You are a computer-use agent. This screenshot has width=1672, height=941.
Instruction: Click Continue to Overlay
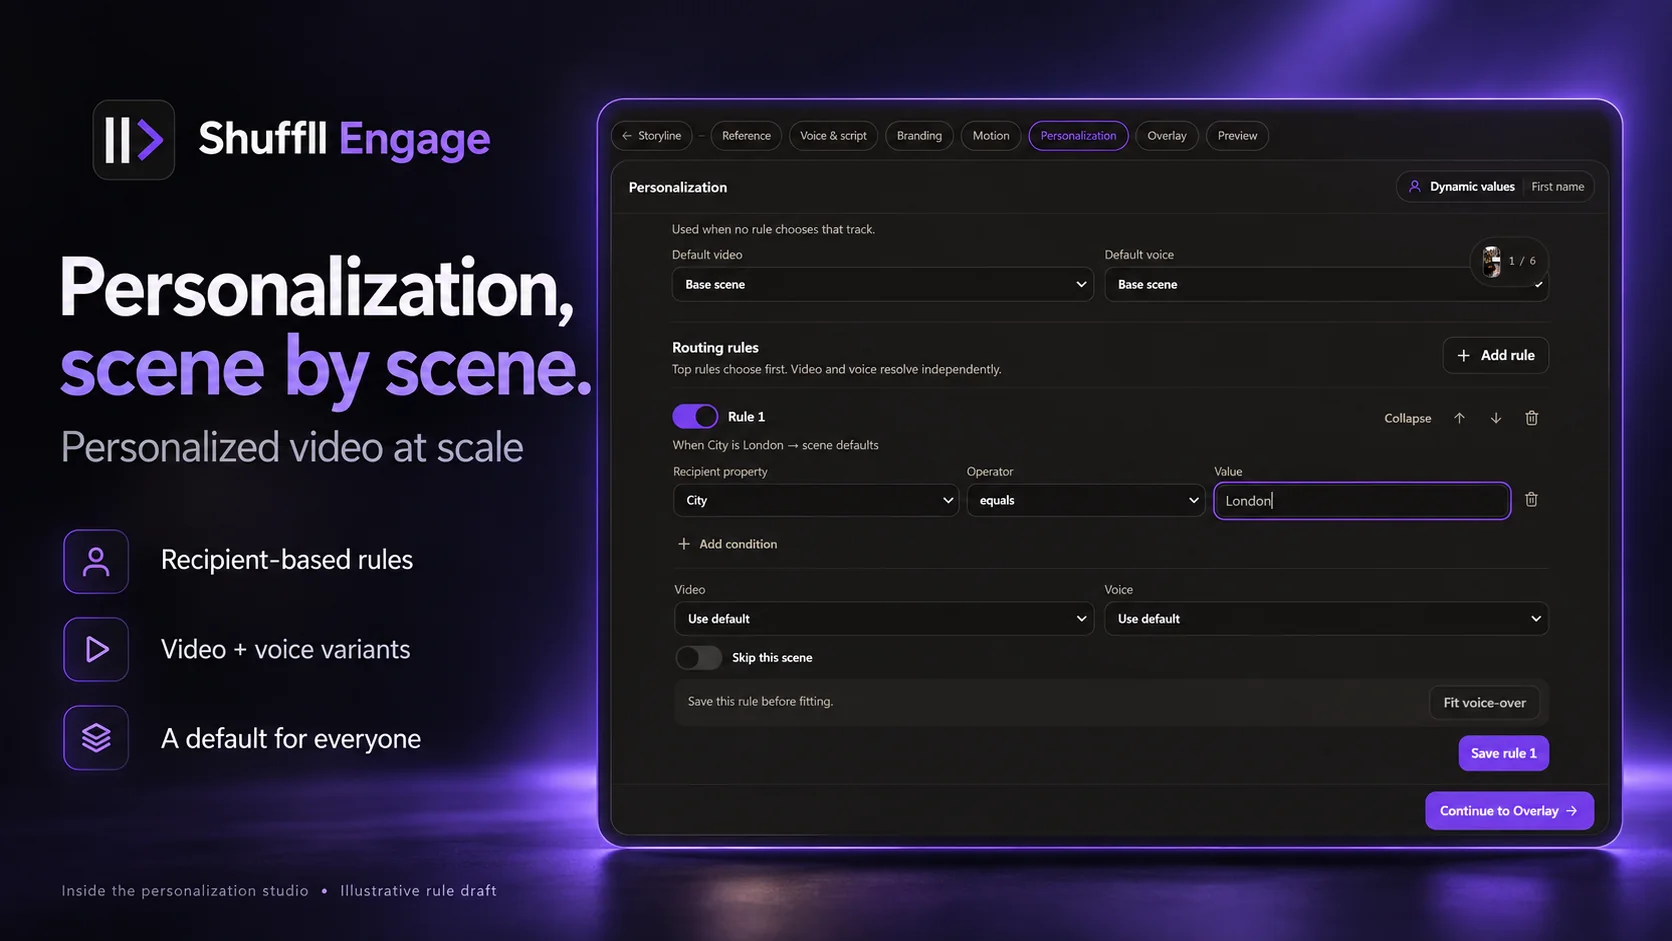[1509, 811]
